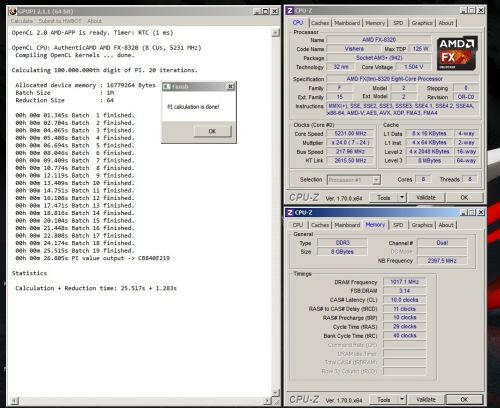The width and height of the screenshot is (500, 408).
Task: Select CPU tab in bottom CPU-Z window
Action: pos(298,225)
